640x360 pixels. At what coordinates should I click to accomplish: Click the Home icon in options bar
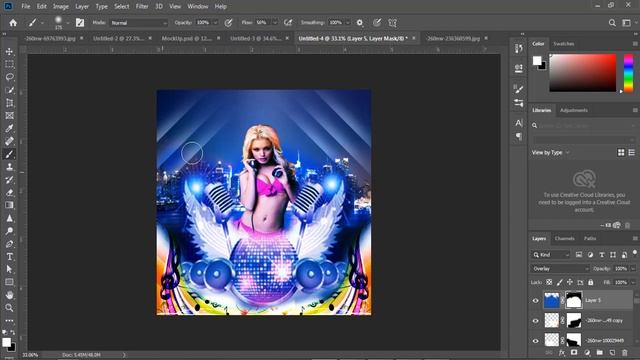[x=13, y=23]
